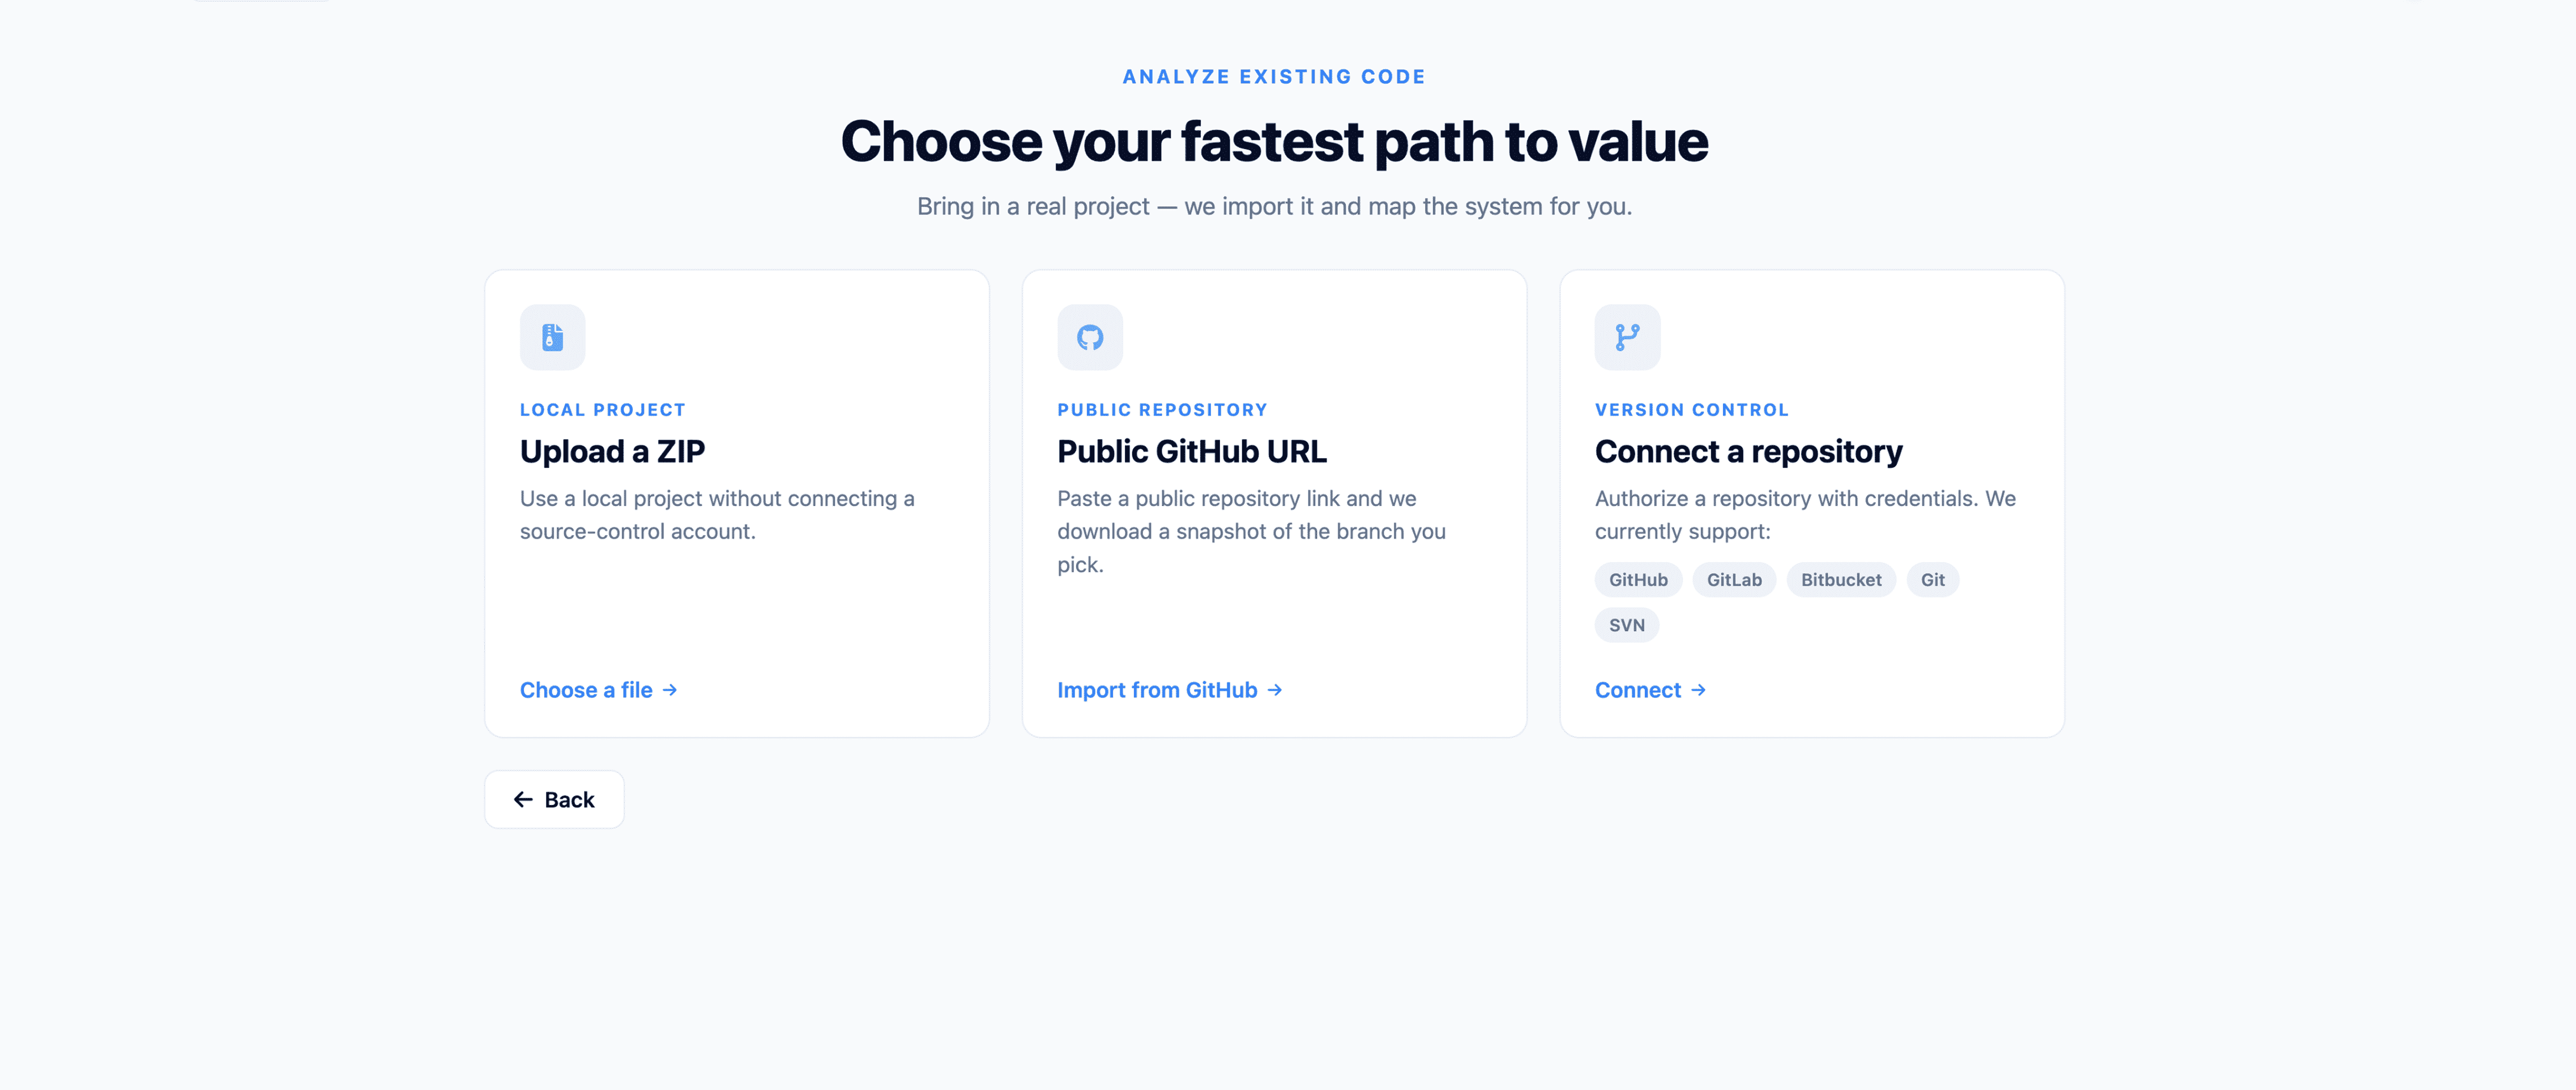Open the Import from GitHub link

pyautogui.click(x=1170, y=690)
